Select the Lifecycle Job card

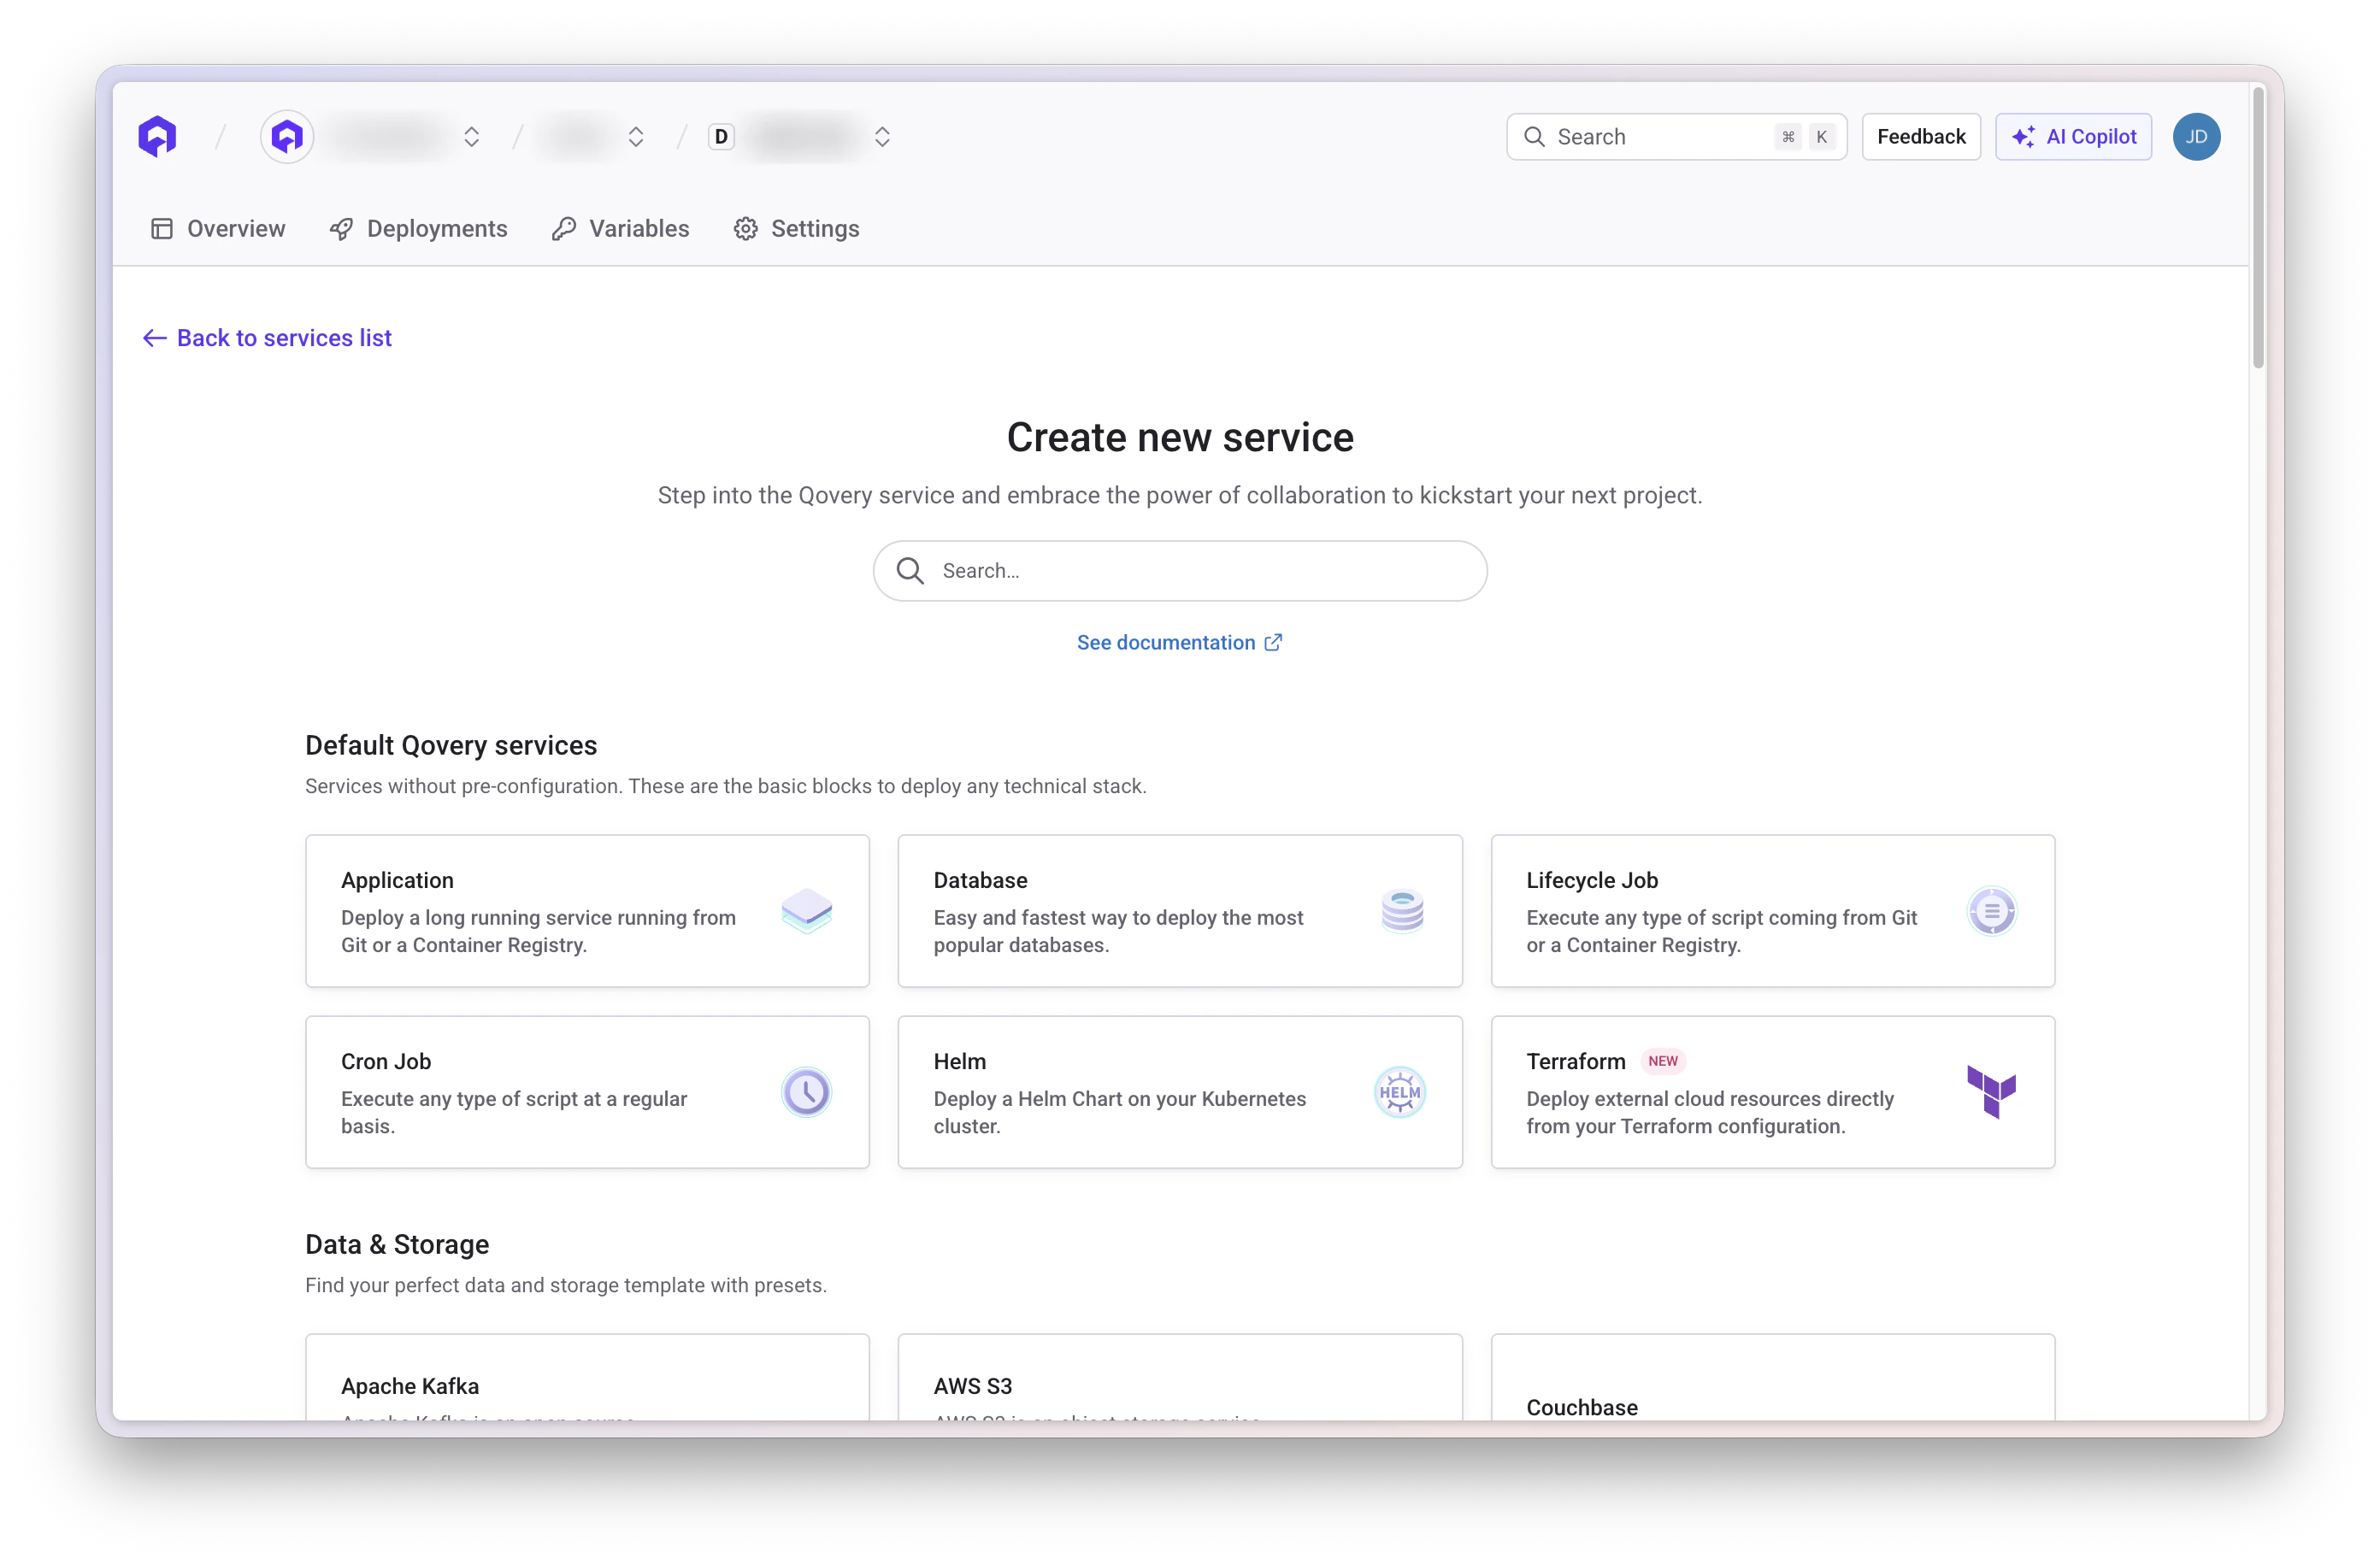1773,911
